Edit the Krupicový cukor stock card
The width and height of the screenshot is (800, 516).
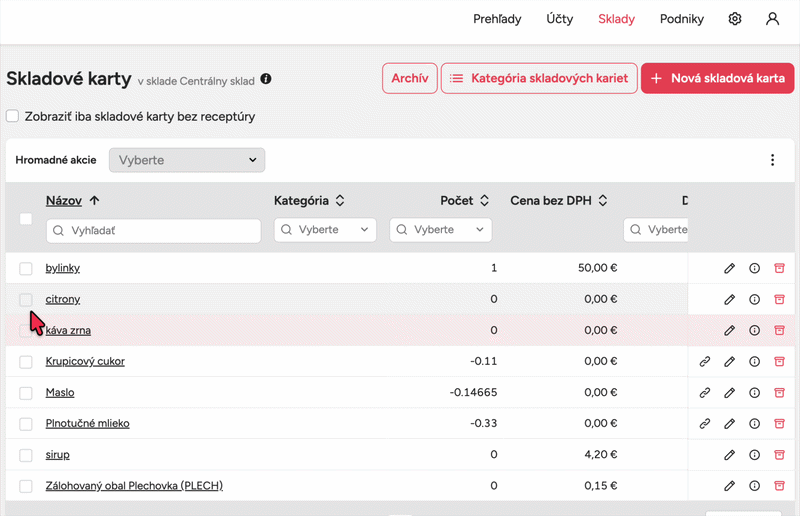(x=730, y=362)
